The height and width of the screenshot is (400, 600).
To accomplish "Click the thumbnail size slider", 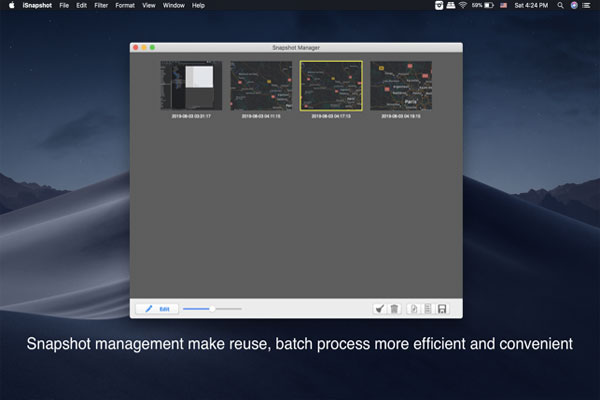I will [x=211, y=309].
